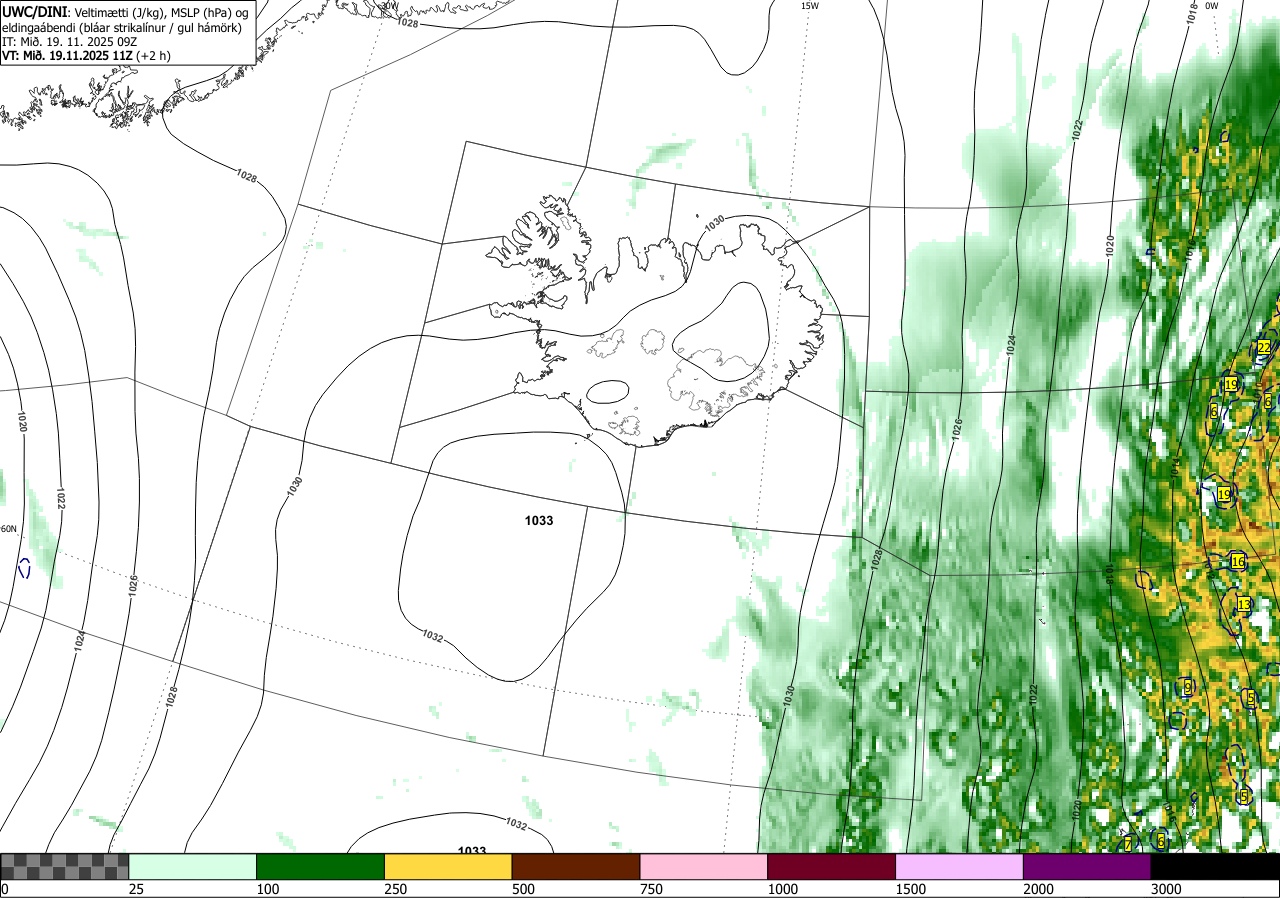Select the dark green 100–250 legend swatch

pos(321,866)
